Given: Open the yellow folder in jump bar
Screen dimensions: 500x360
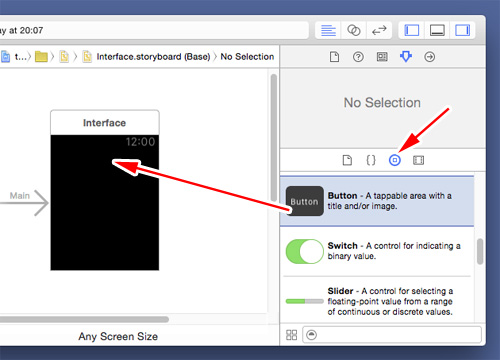Looking at the screenshot, I should coord(41,57).
